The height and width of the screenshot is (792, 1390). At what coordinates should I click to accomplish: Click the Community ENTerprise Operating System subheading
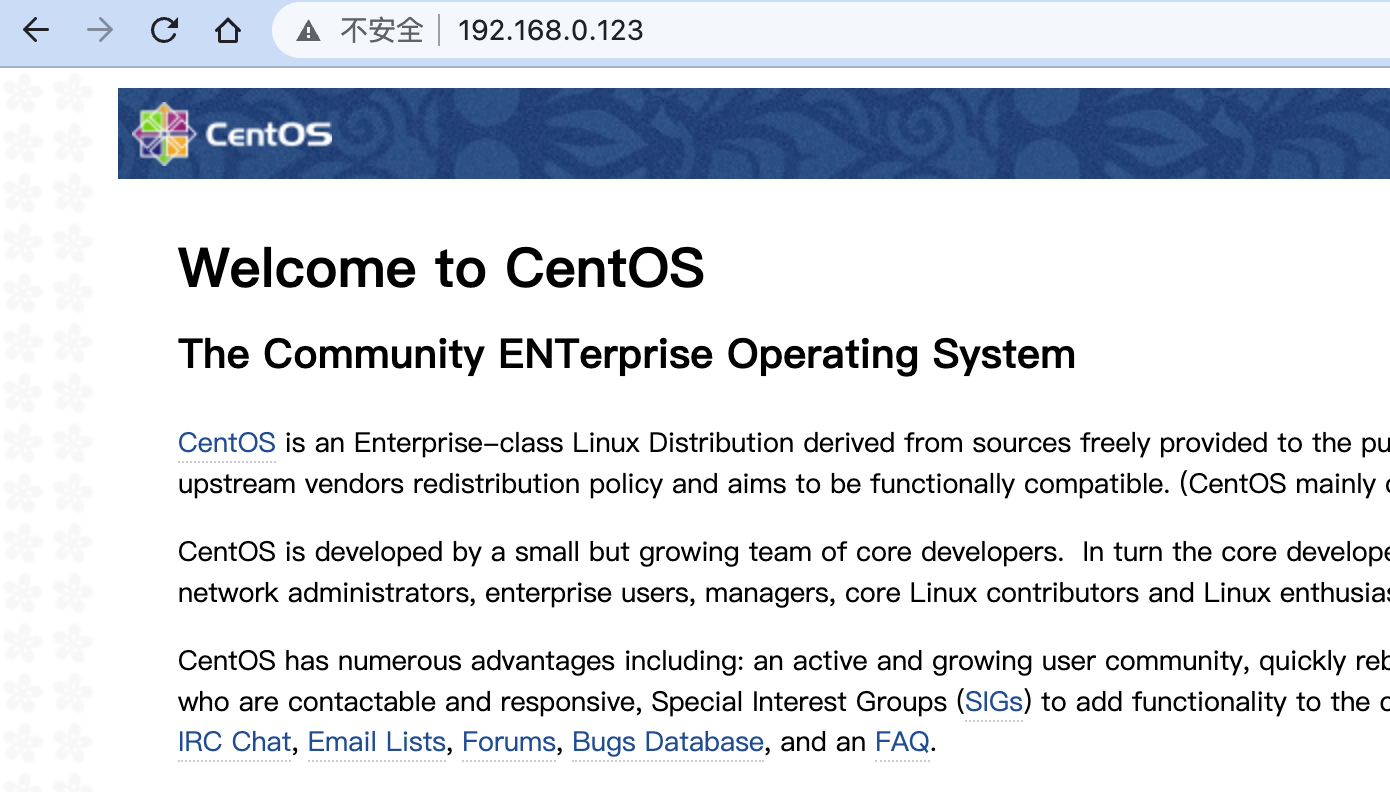pos(626,354)
